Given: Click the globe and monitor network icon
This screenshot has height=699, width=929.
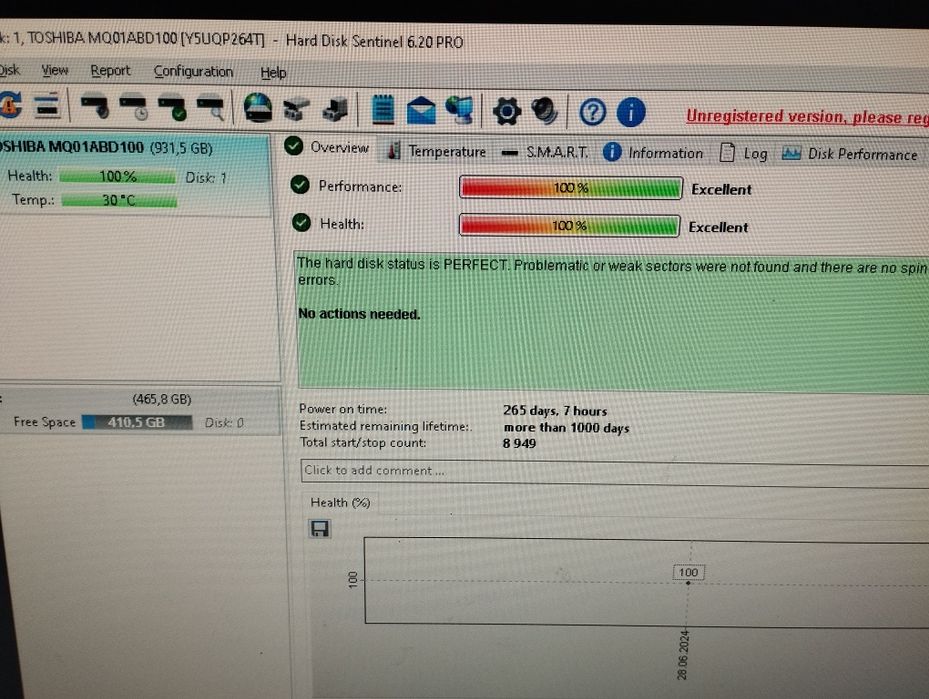Looking at the screenshot, I should tap(460, 111).
